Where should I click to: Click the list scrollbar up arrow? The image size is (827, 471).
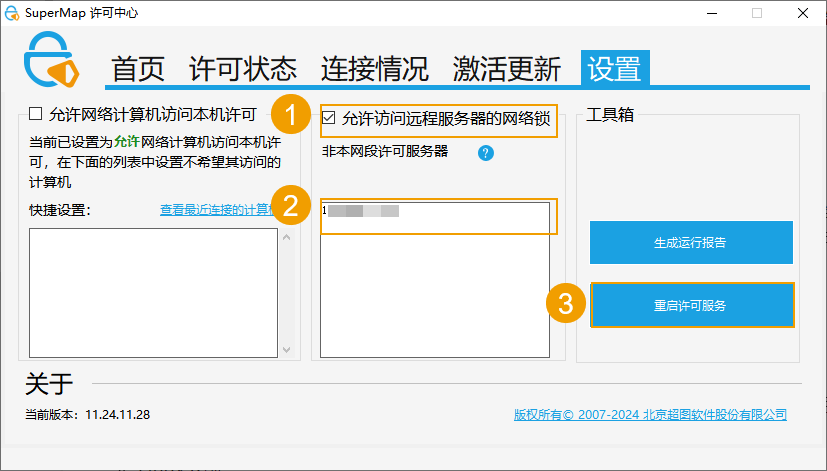click(x=287, y=237)
